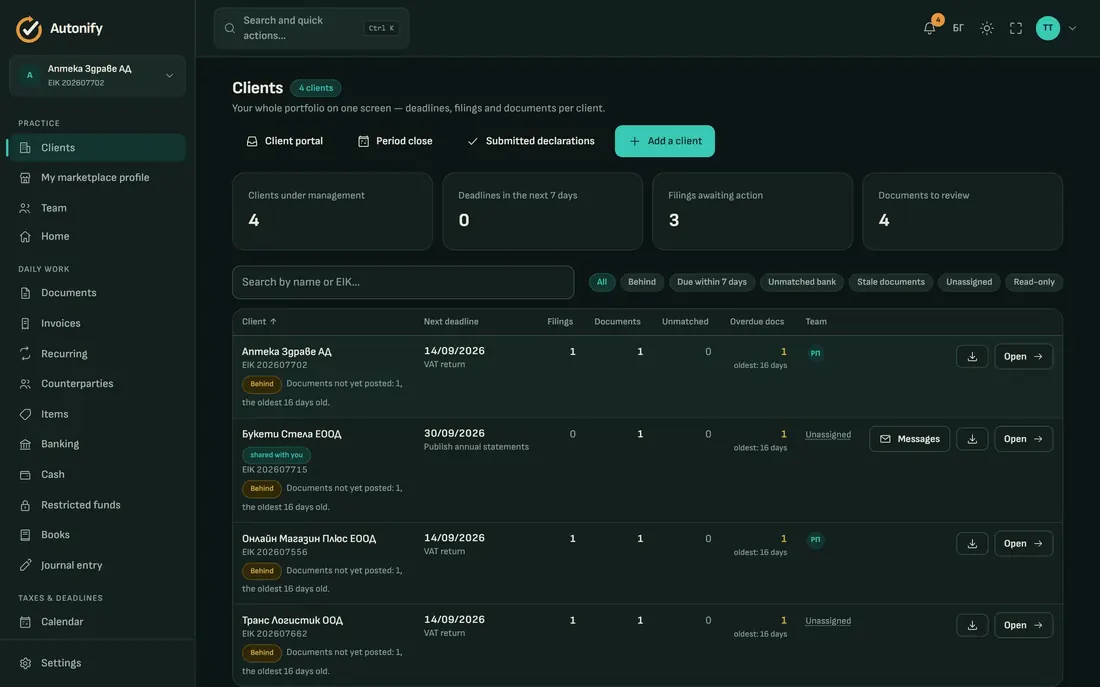Click the Journal entry pencil icon
1100x687 pixels.
click(25, 565)
